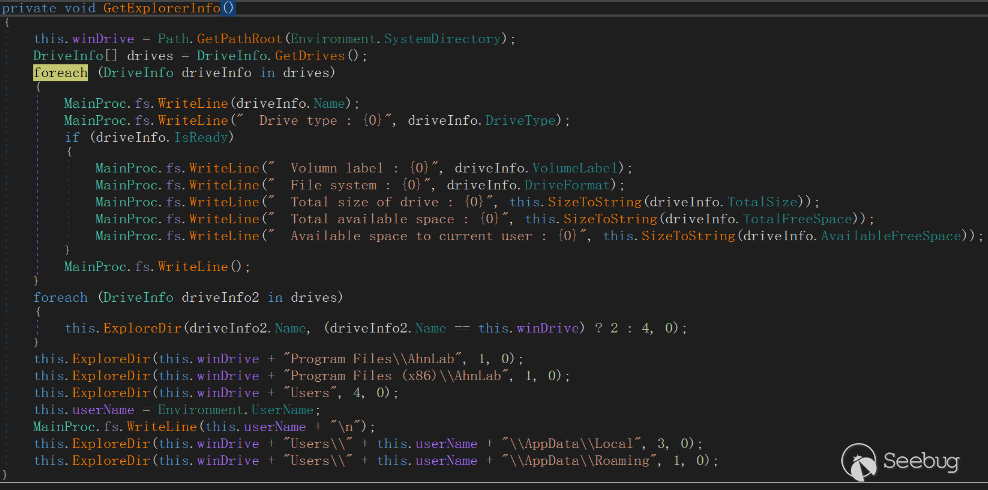Click the DriveType property reference
This screenshot has height=490, width=988.
point(522,121)
